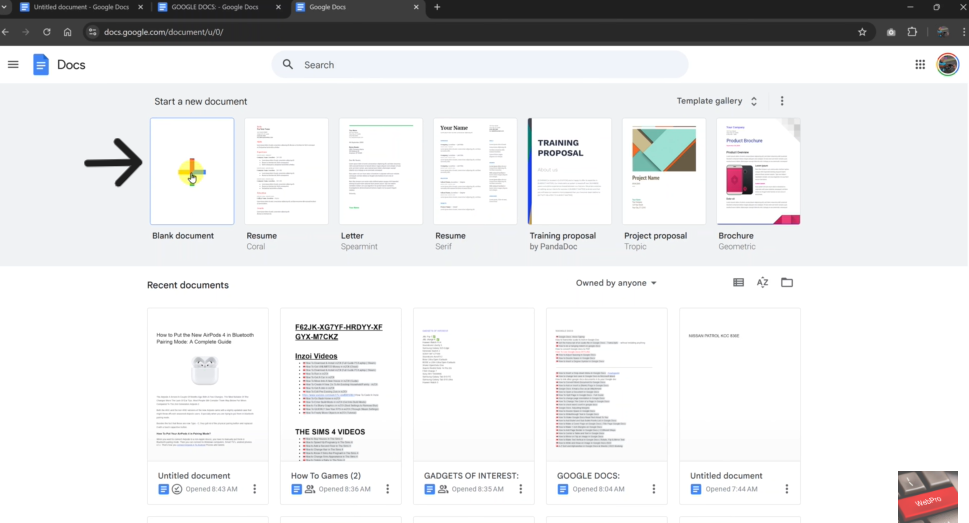
Task: Open the browser extensions puzzle icon
Action: click(x=912, y=32)
